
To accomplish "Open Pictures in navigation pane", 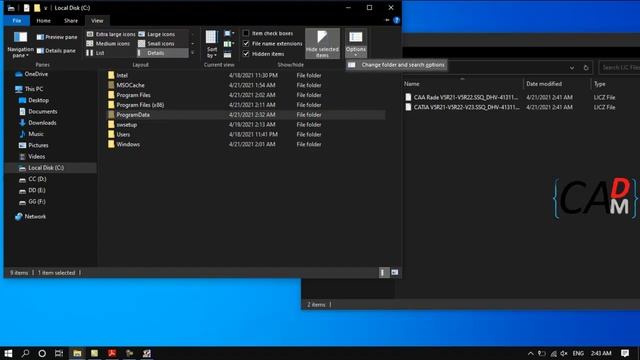I will (33, 145).
